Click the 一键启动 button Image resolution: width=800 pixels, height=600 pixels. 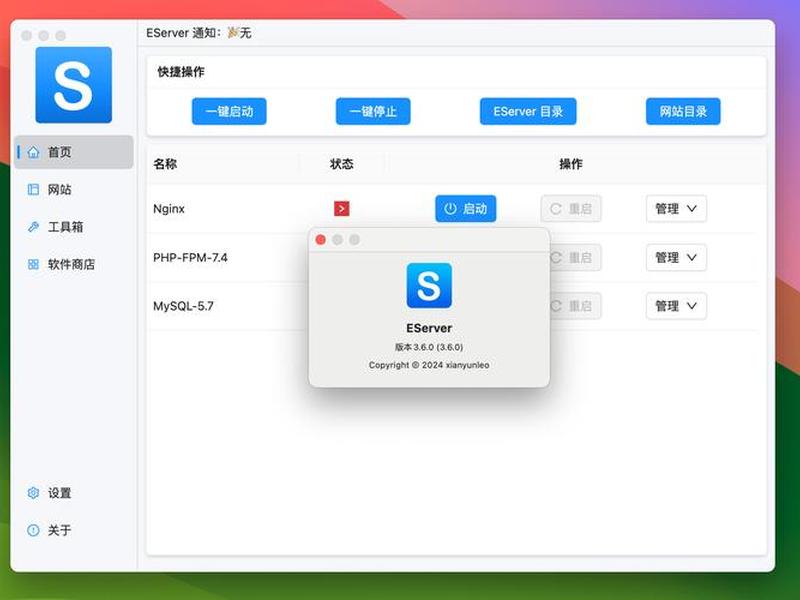click(x=229, y=111)
